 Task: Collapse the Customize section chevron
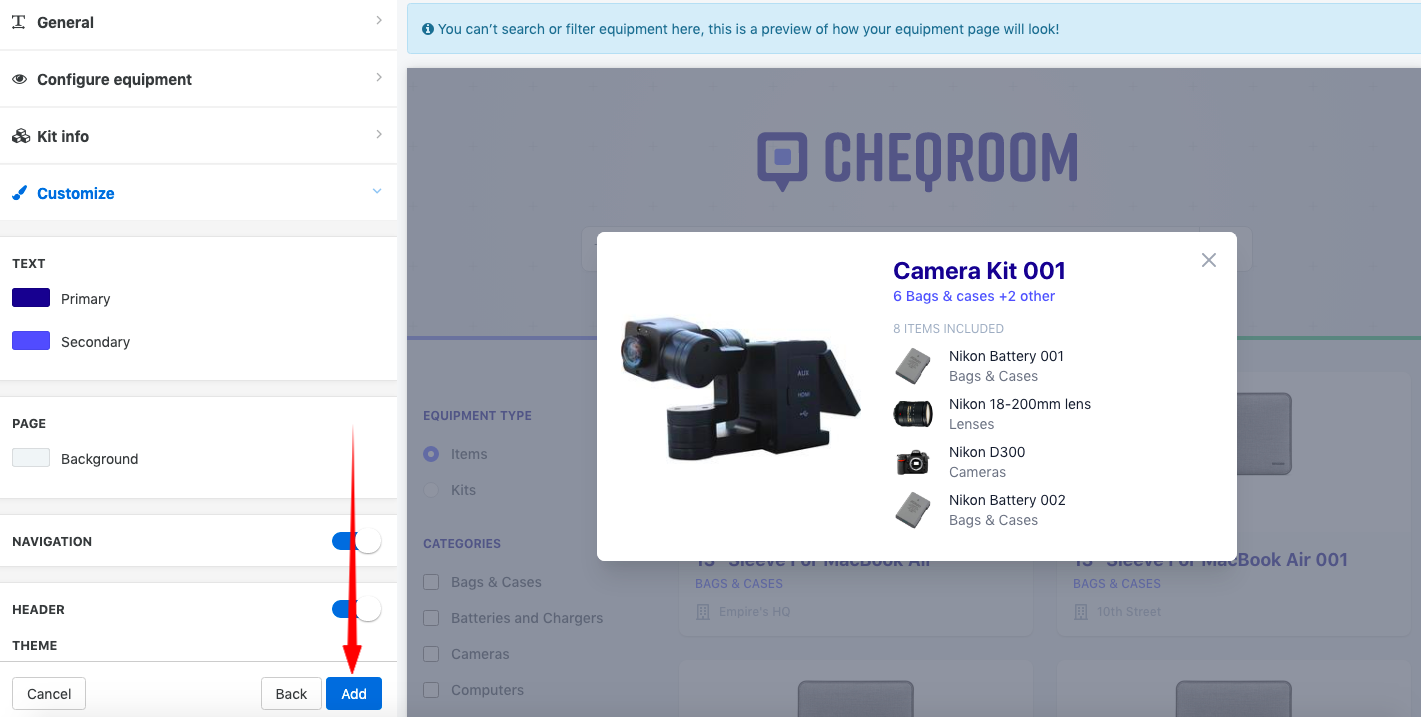coord(377,191)
